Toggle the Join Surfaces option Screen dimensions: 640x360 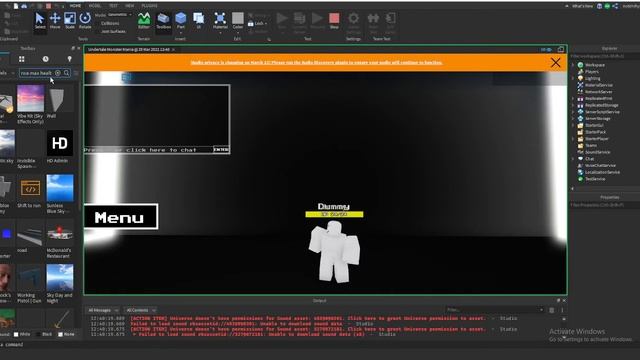pos(113,31)
